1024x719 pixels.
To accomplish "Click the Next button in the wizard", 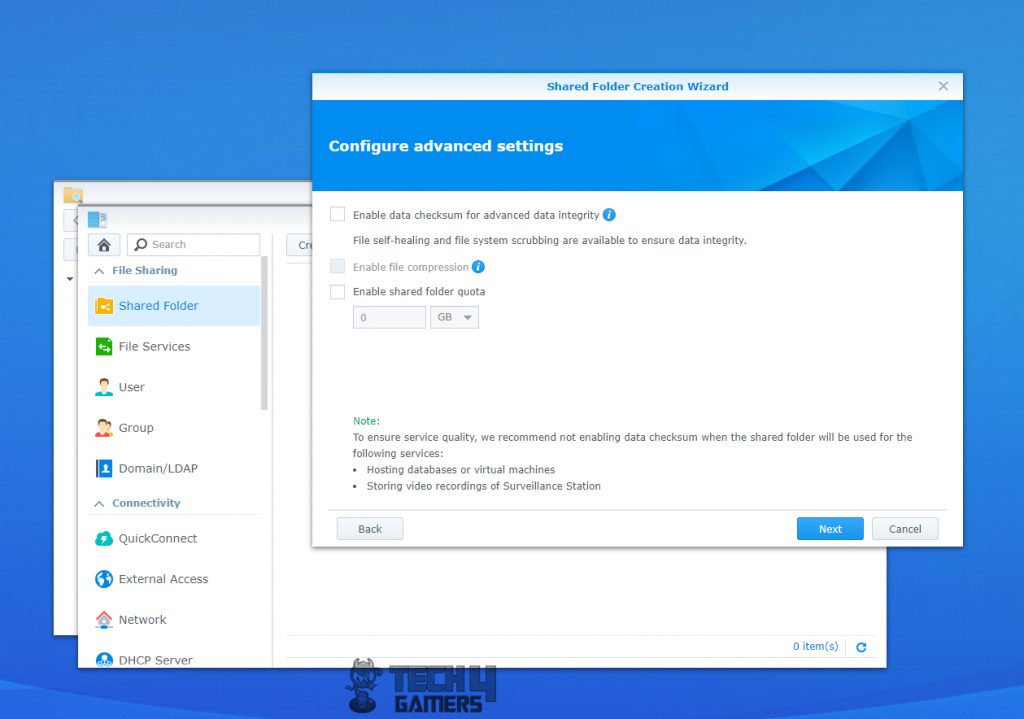I will point(829,528).
